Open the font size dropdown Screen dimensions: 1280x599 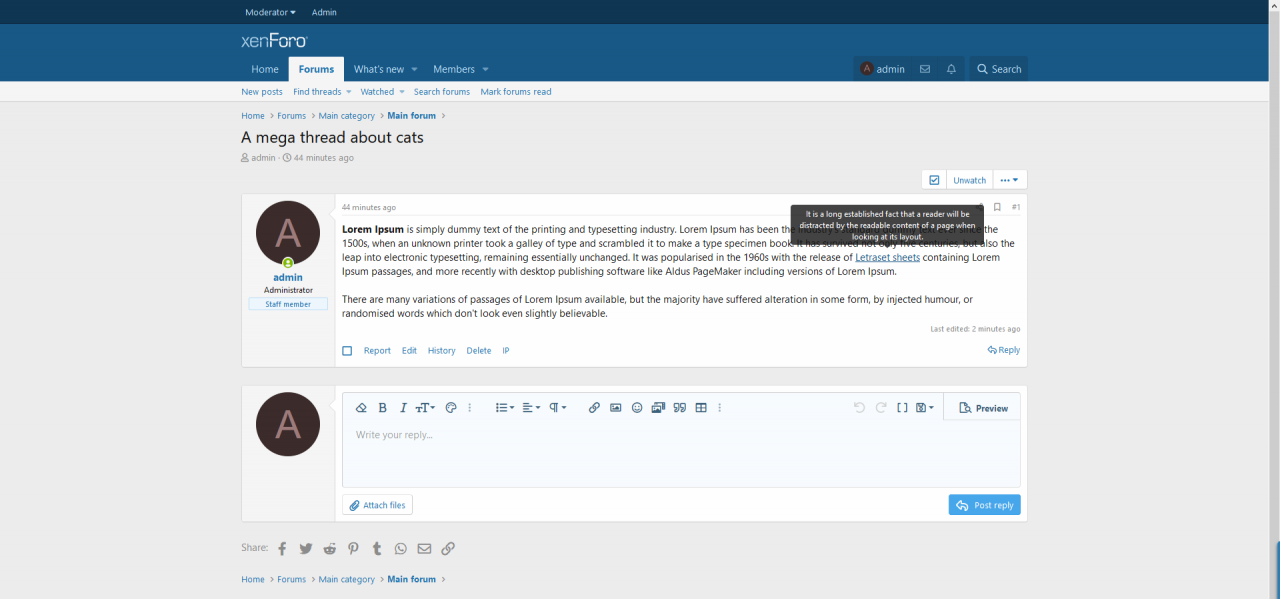point(425,408)
